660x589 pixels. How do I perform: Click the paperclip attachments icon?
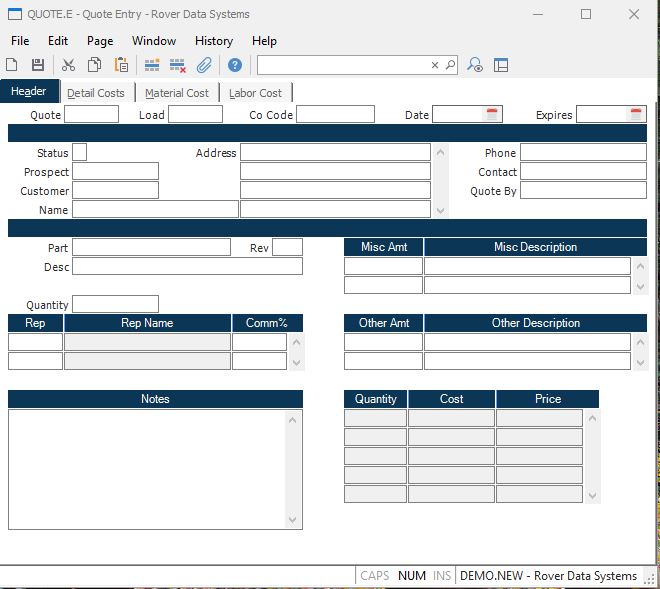coord(203,65)
